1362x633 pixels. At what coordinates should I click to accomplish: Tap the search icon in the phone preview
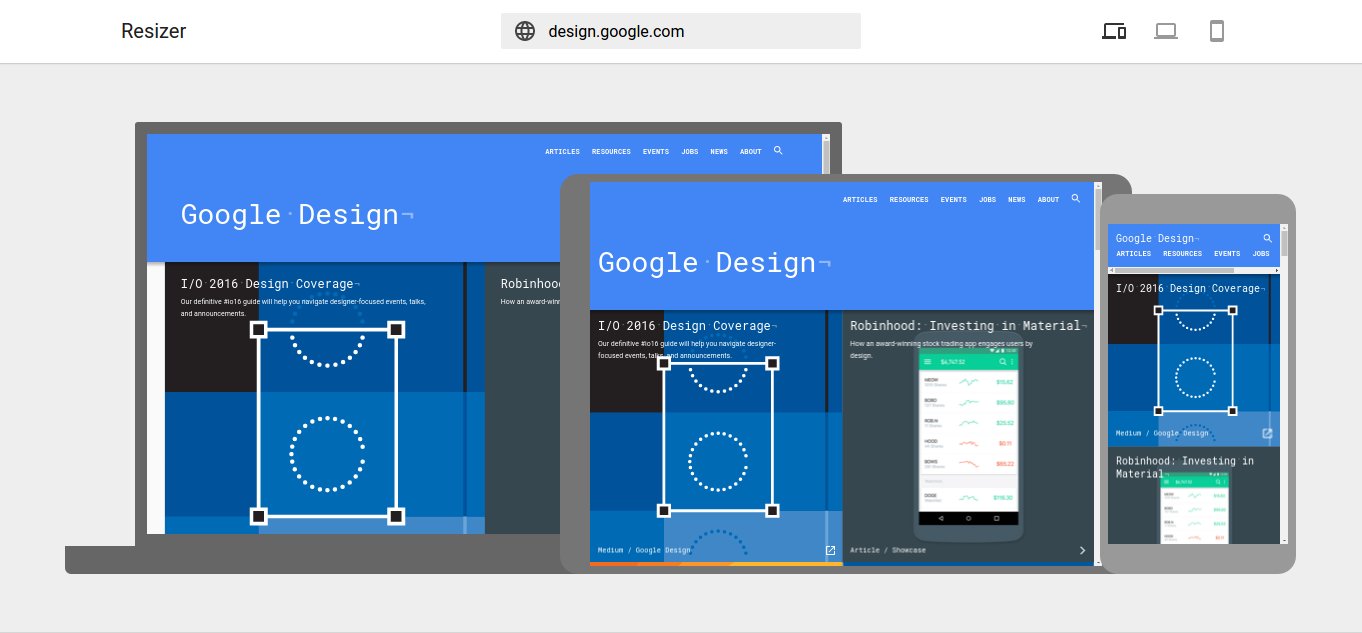pos(1268,239)
